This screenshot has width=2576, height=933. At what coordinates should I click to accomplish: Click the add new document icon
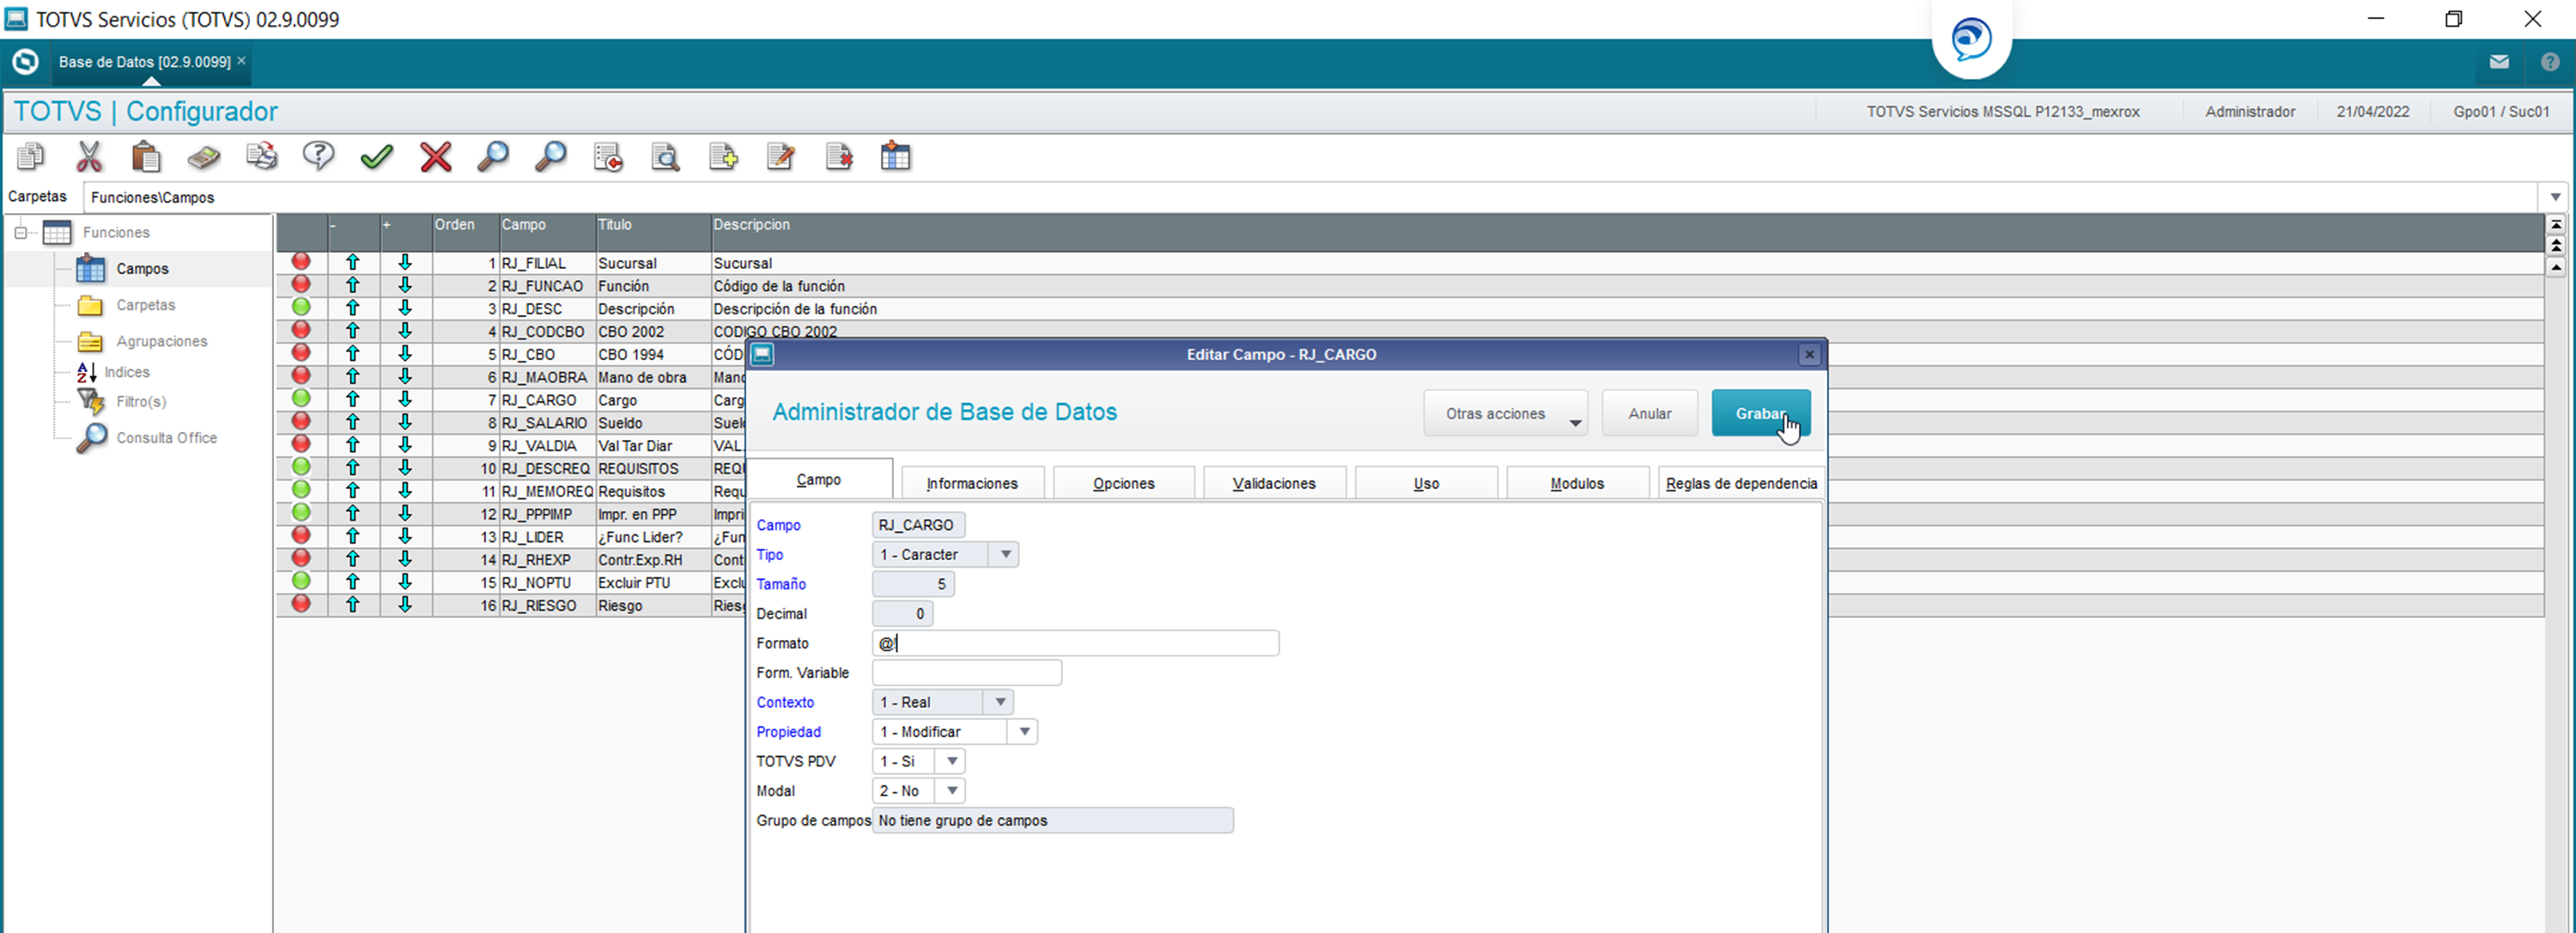point(723,157)
